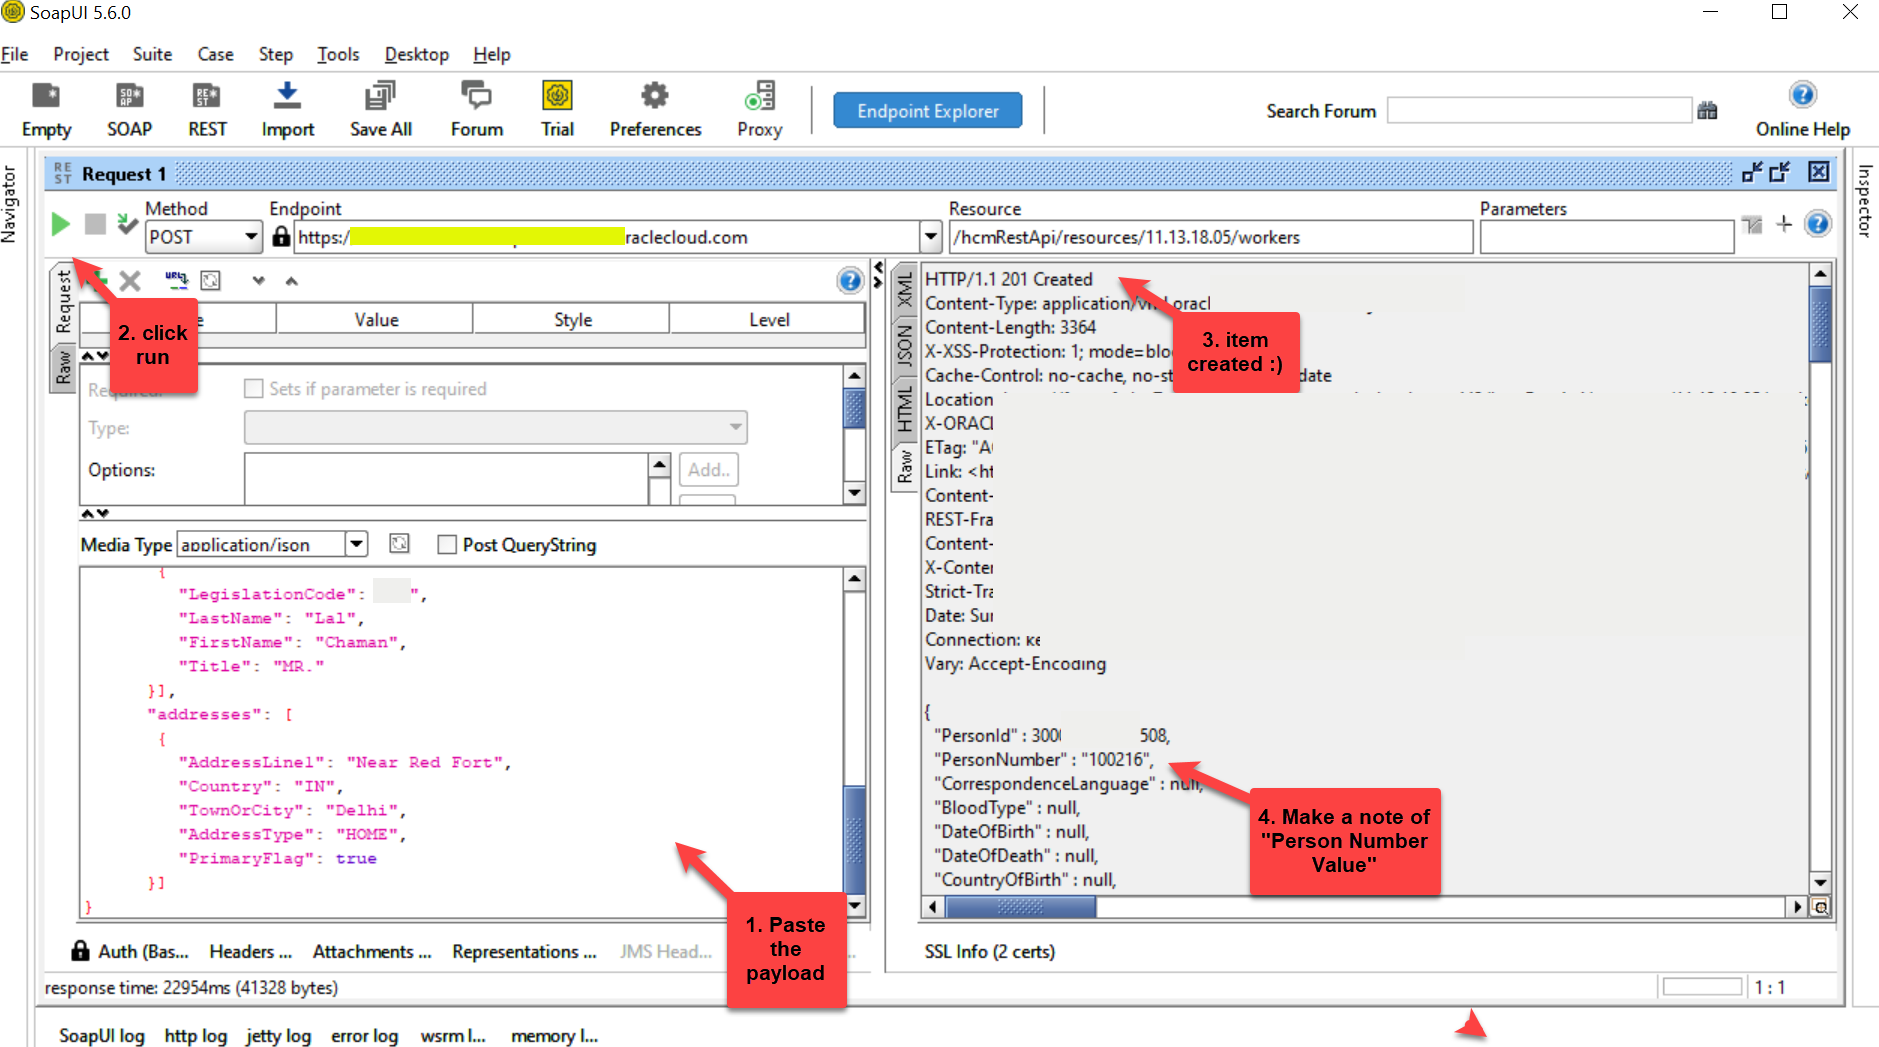Image resolution: width=1879 pixels, height=1047 pixels.
Task: Add assertion to test case icon
Action: pyautogui.click(x=127, y=224)
